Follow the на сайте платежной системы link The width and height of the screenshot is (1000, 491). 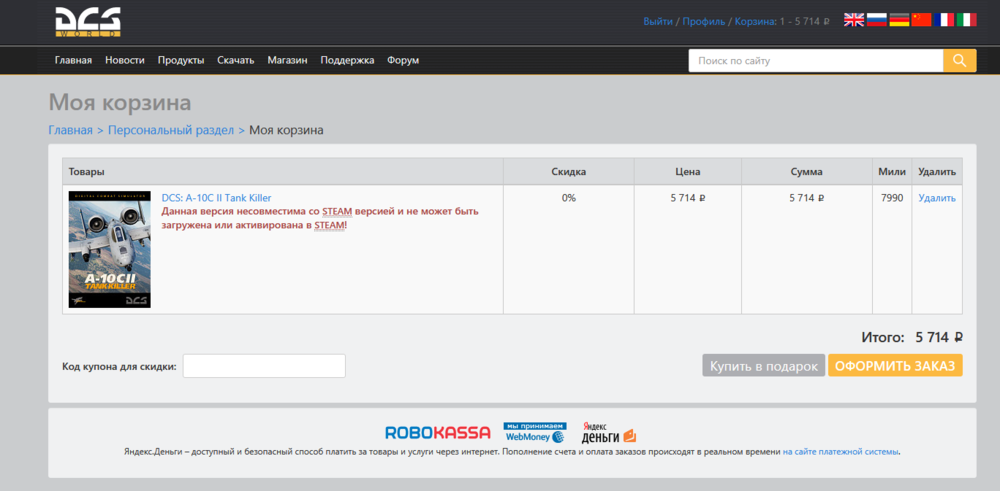(841, 451)
